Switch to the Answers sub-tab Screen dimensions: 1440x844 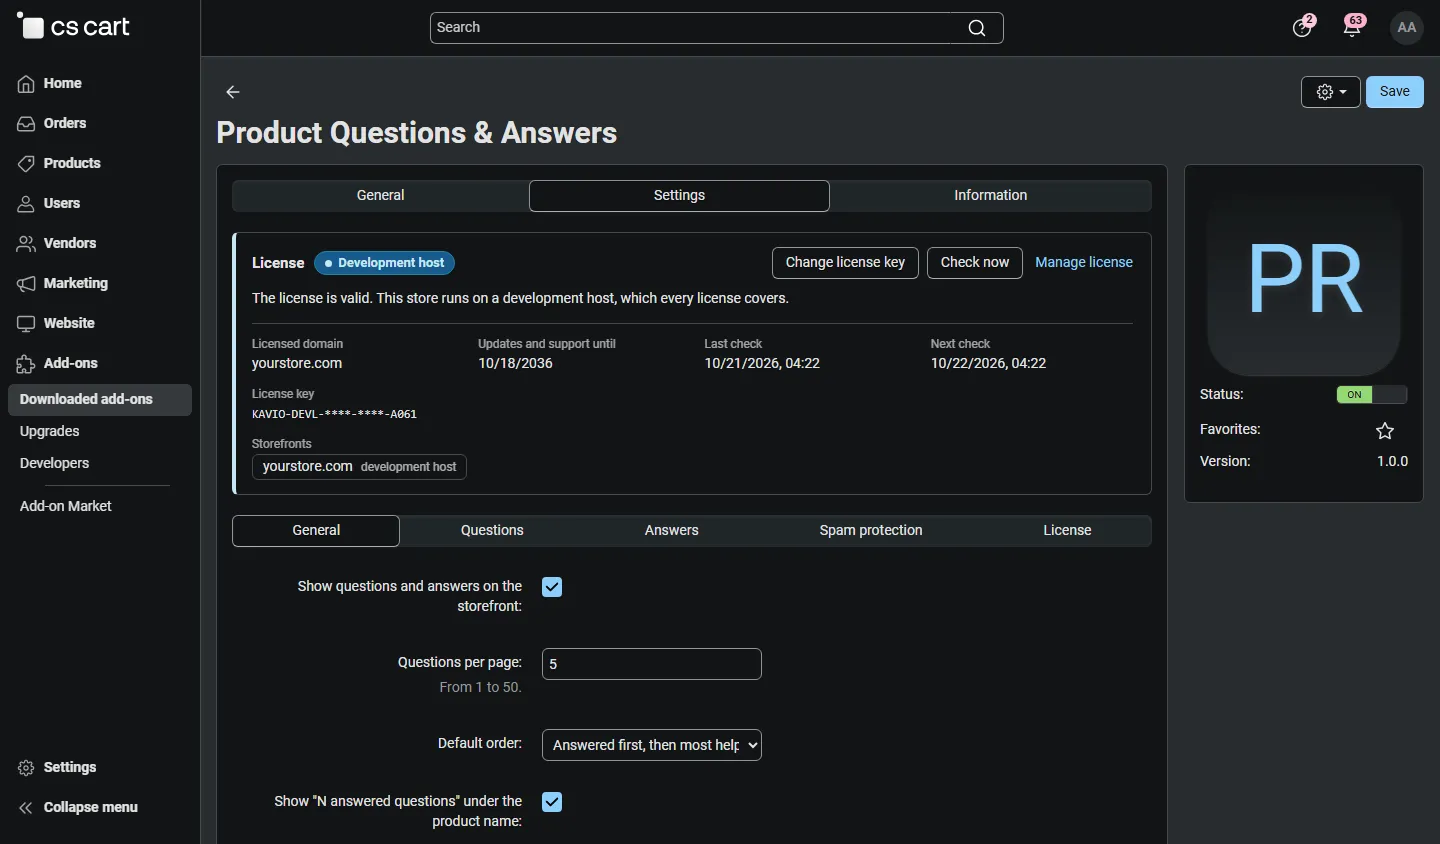pos(672,531)
